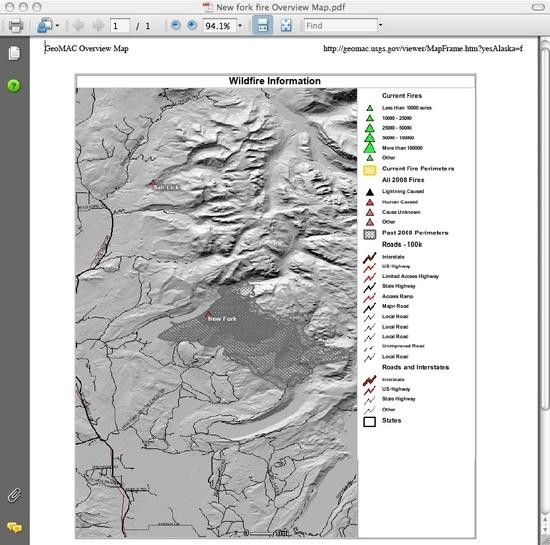Open the green Help icon in the sidebar

pos(14,86)
